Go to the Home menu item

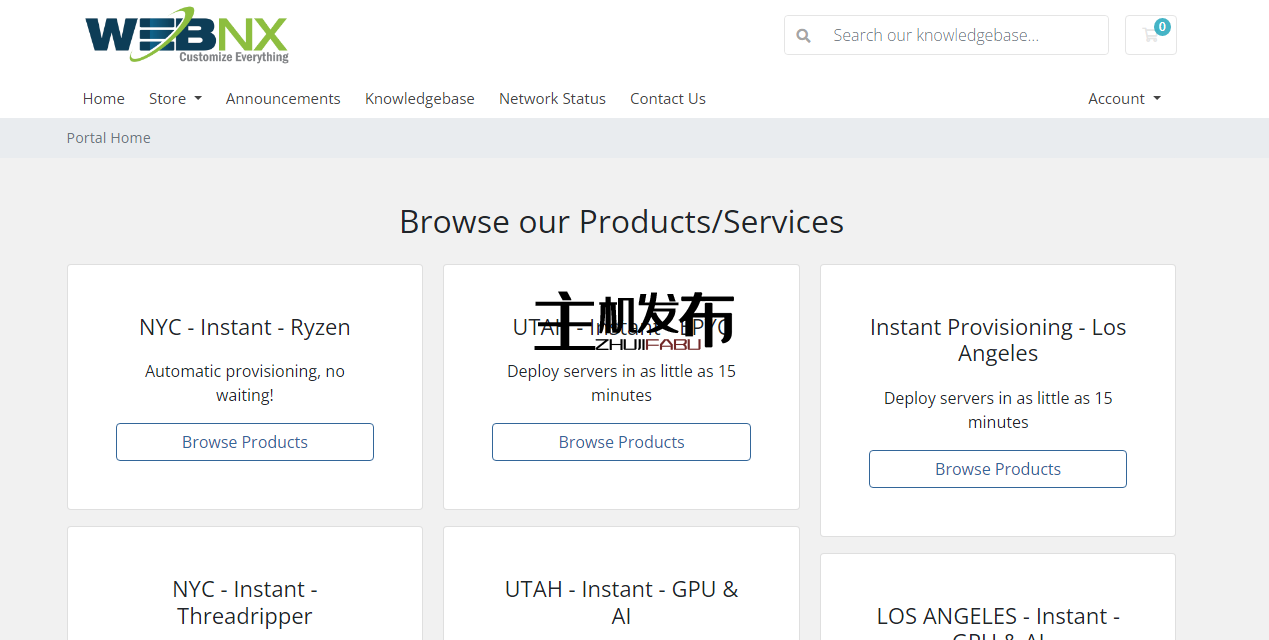coord(104,98)
